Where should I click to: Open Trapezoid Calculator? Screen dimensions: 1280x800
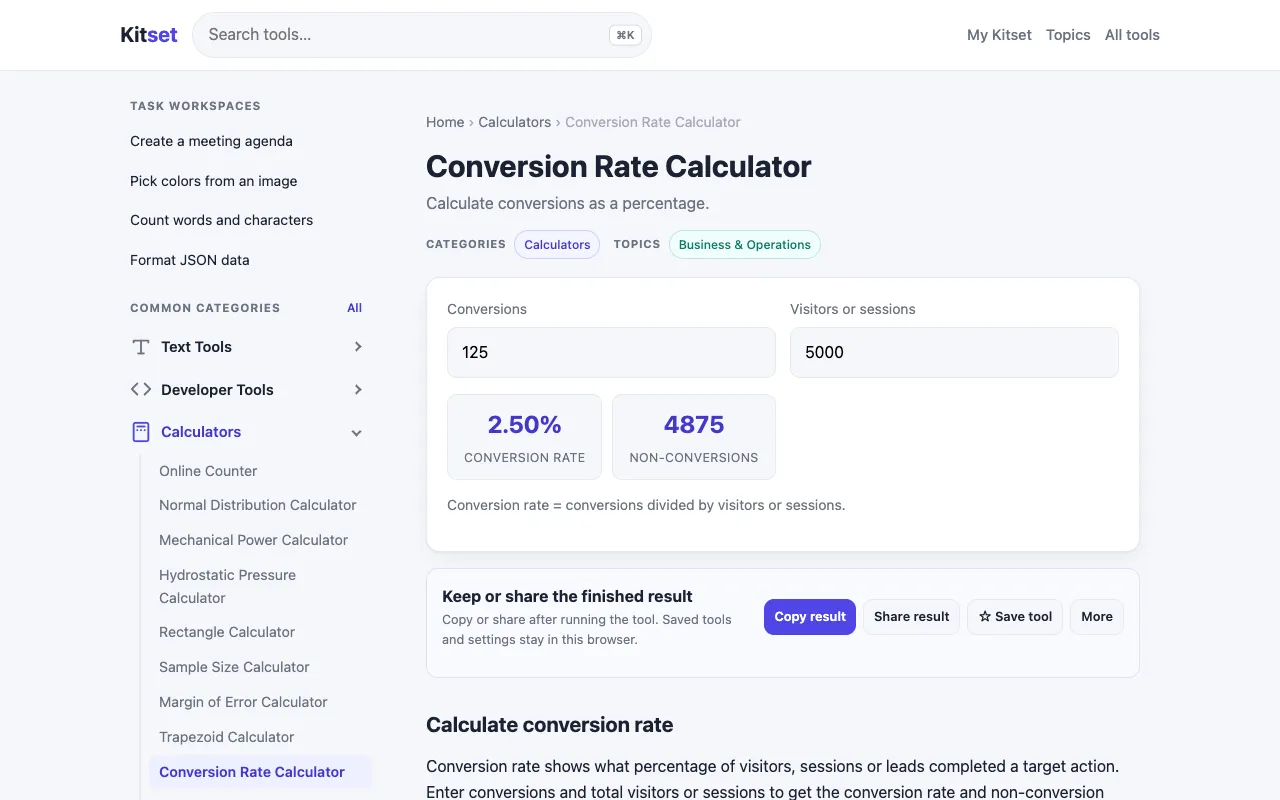[226, 737]
